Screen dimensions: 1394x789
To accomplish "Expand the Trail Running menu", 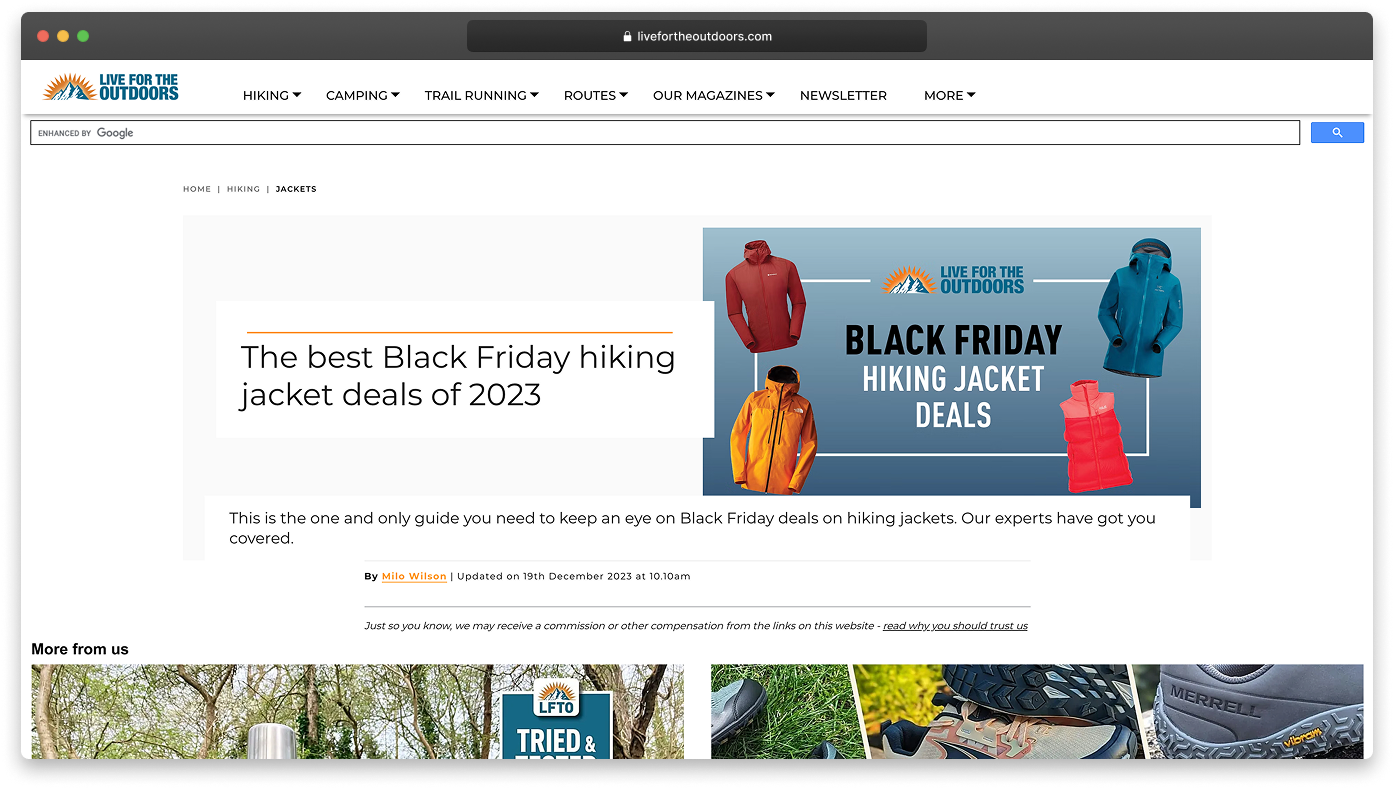I will click(x=481, y=96).
